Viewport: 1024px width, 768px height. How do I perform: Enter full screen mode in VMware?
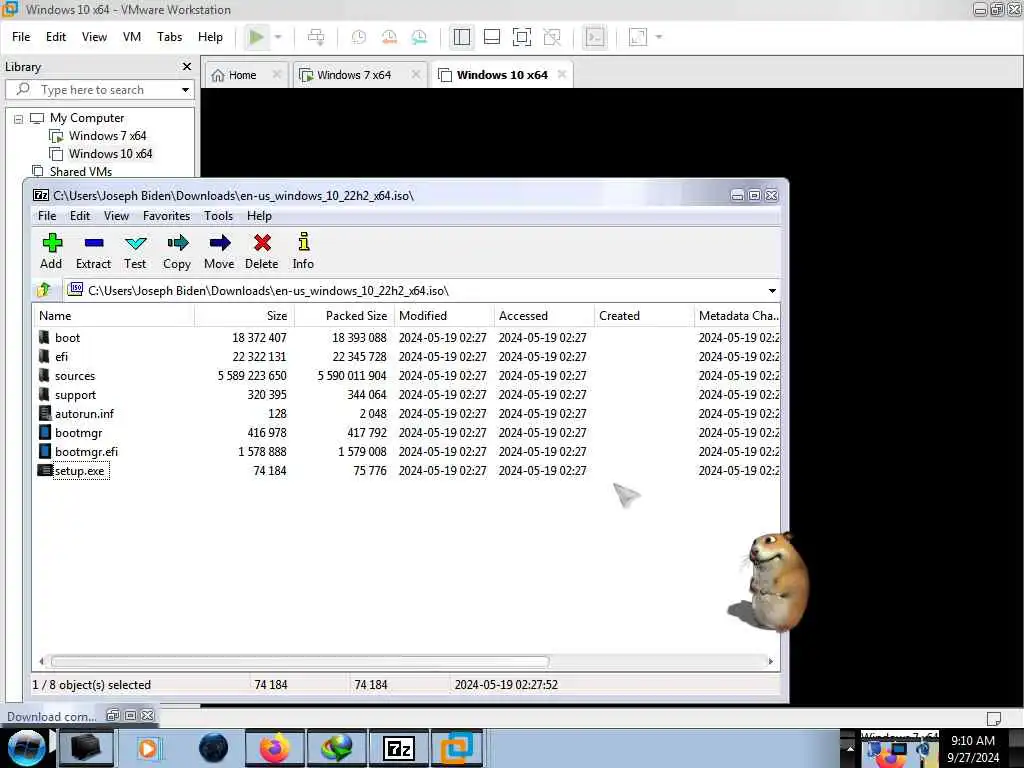point(522,37)
